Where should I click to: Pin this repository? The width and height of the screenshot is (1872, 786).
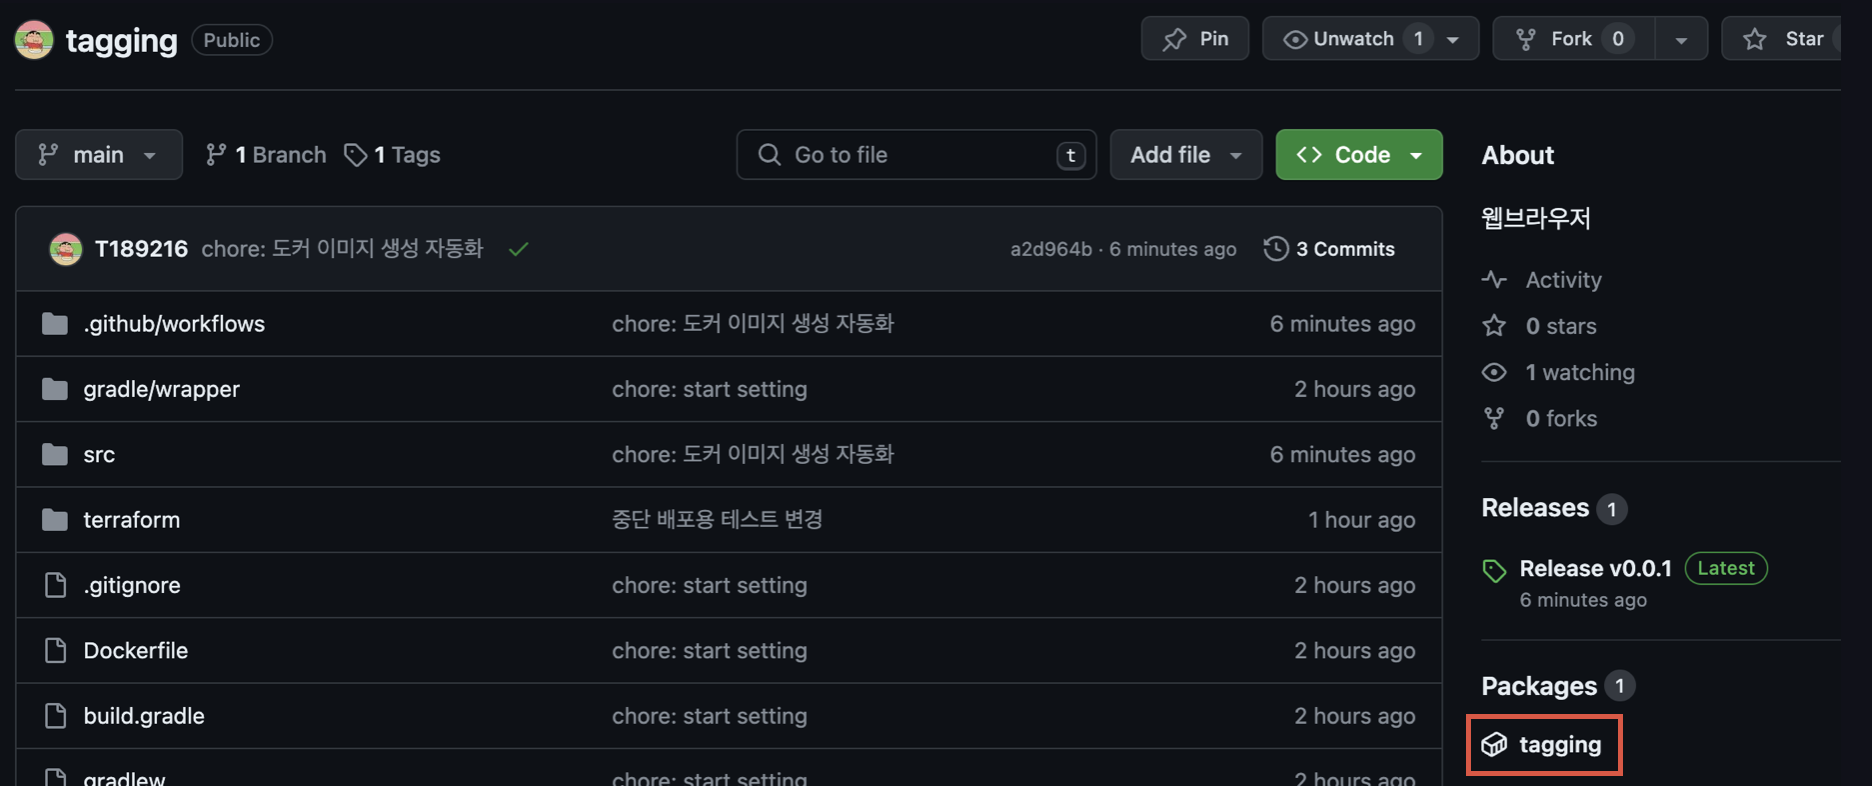tap(1195, 39)
